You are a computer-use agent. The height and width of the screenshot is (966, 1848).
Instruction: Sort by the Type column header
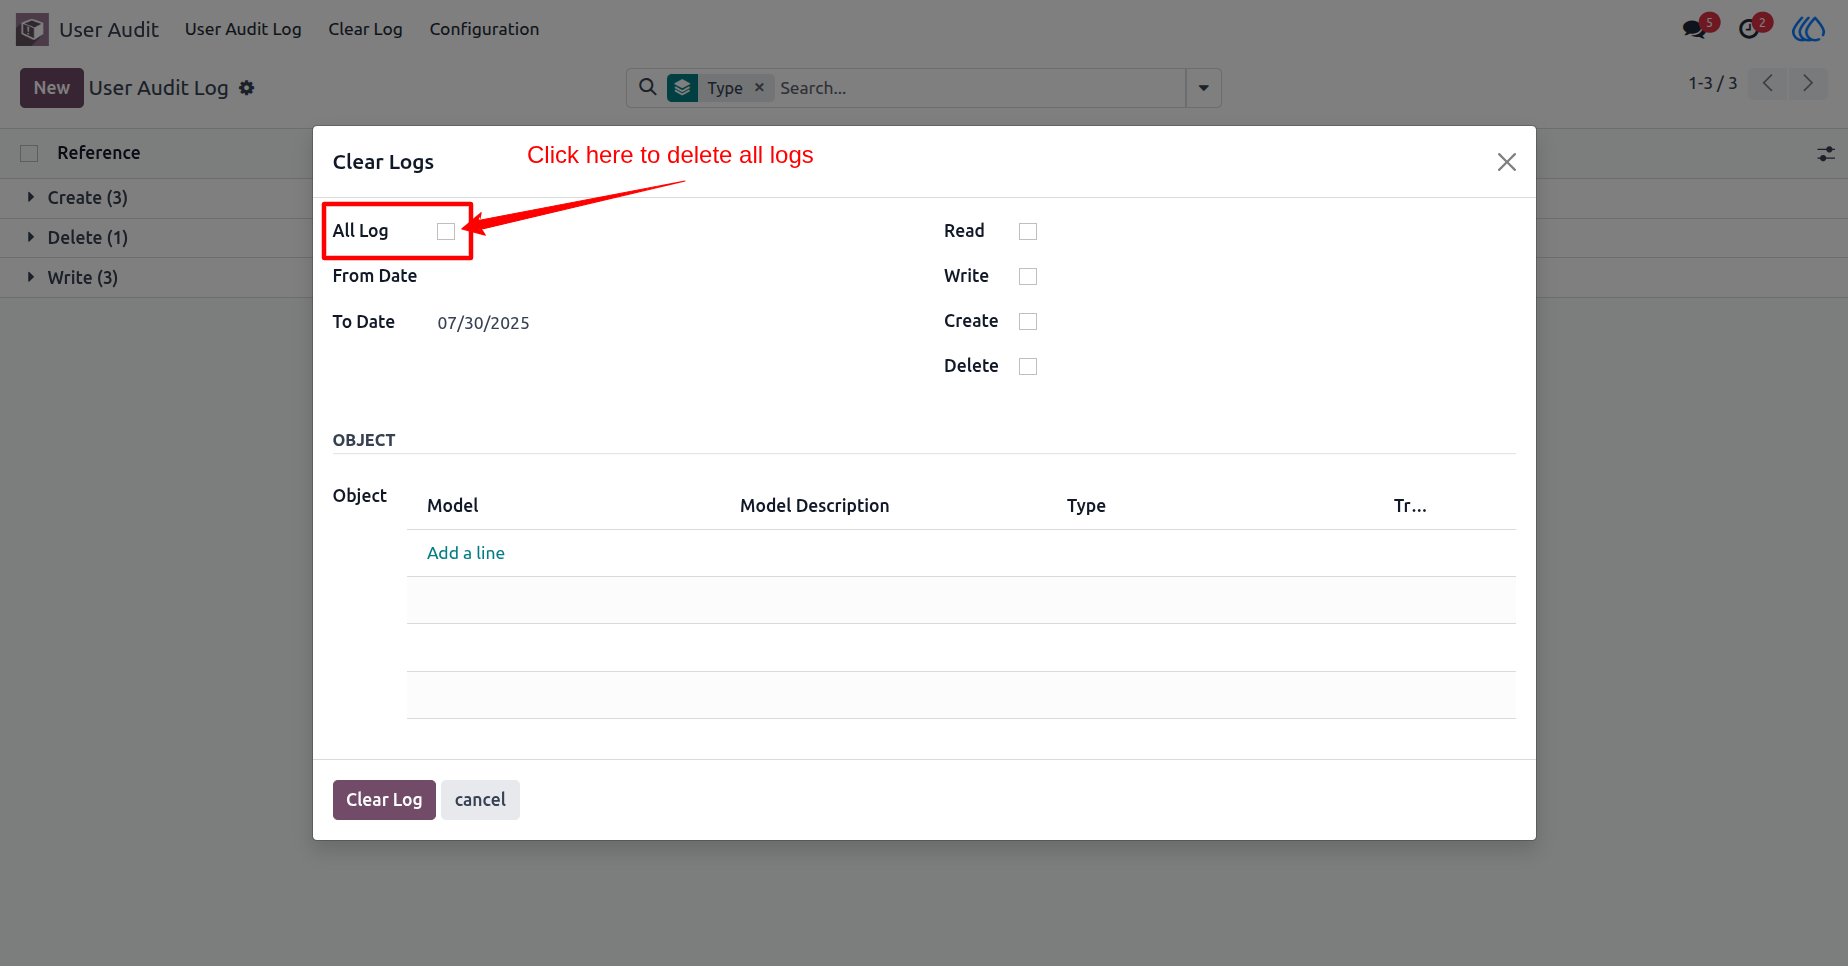click(x=1086, y=506)
